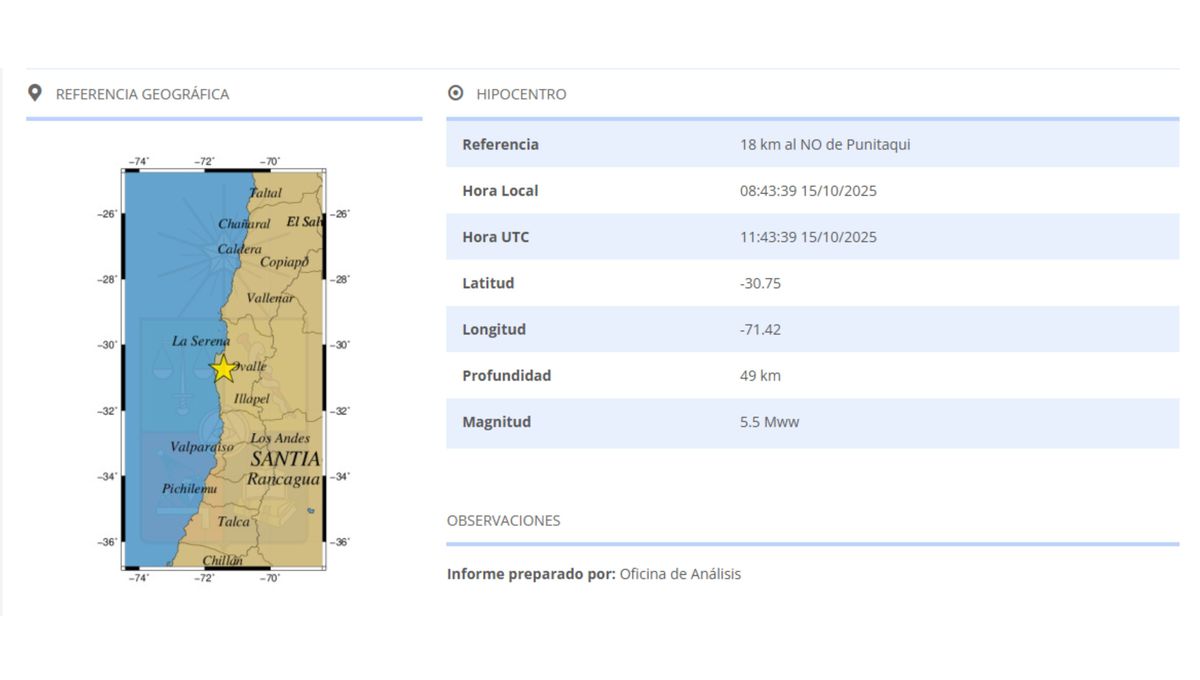
Task: Click the Observaciones section heading
Action: tap(503, 520)
